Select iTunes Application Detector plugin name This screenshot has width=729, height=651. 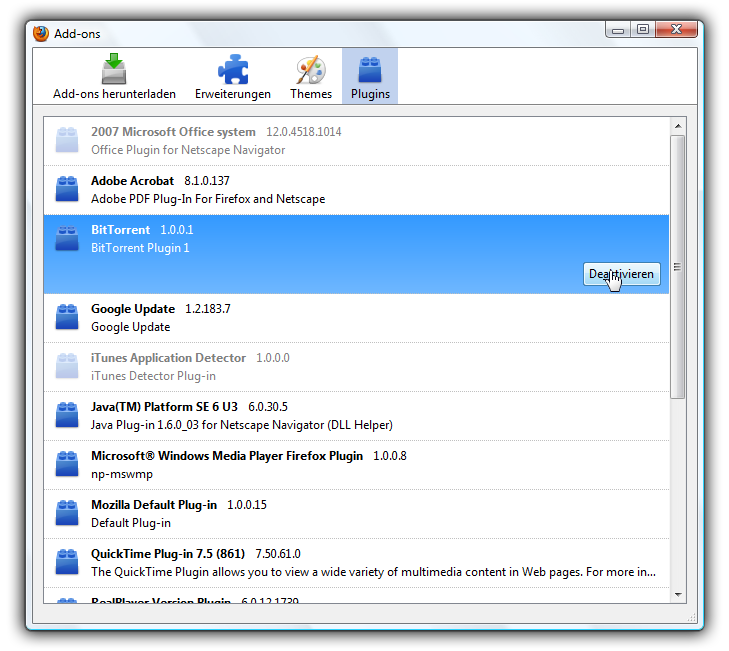tap(168, 358)
